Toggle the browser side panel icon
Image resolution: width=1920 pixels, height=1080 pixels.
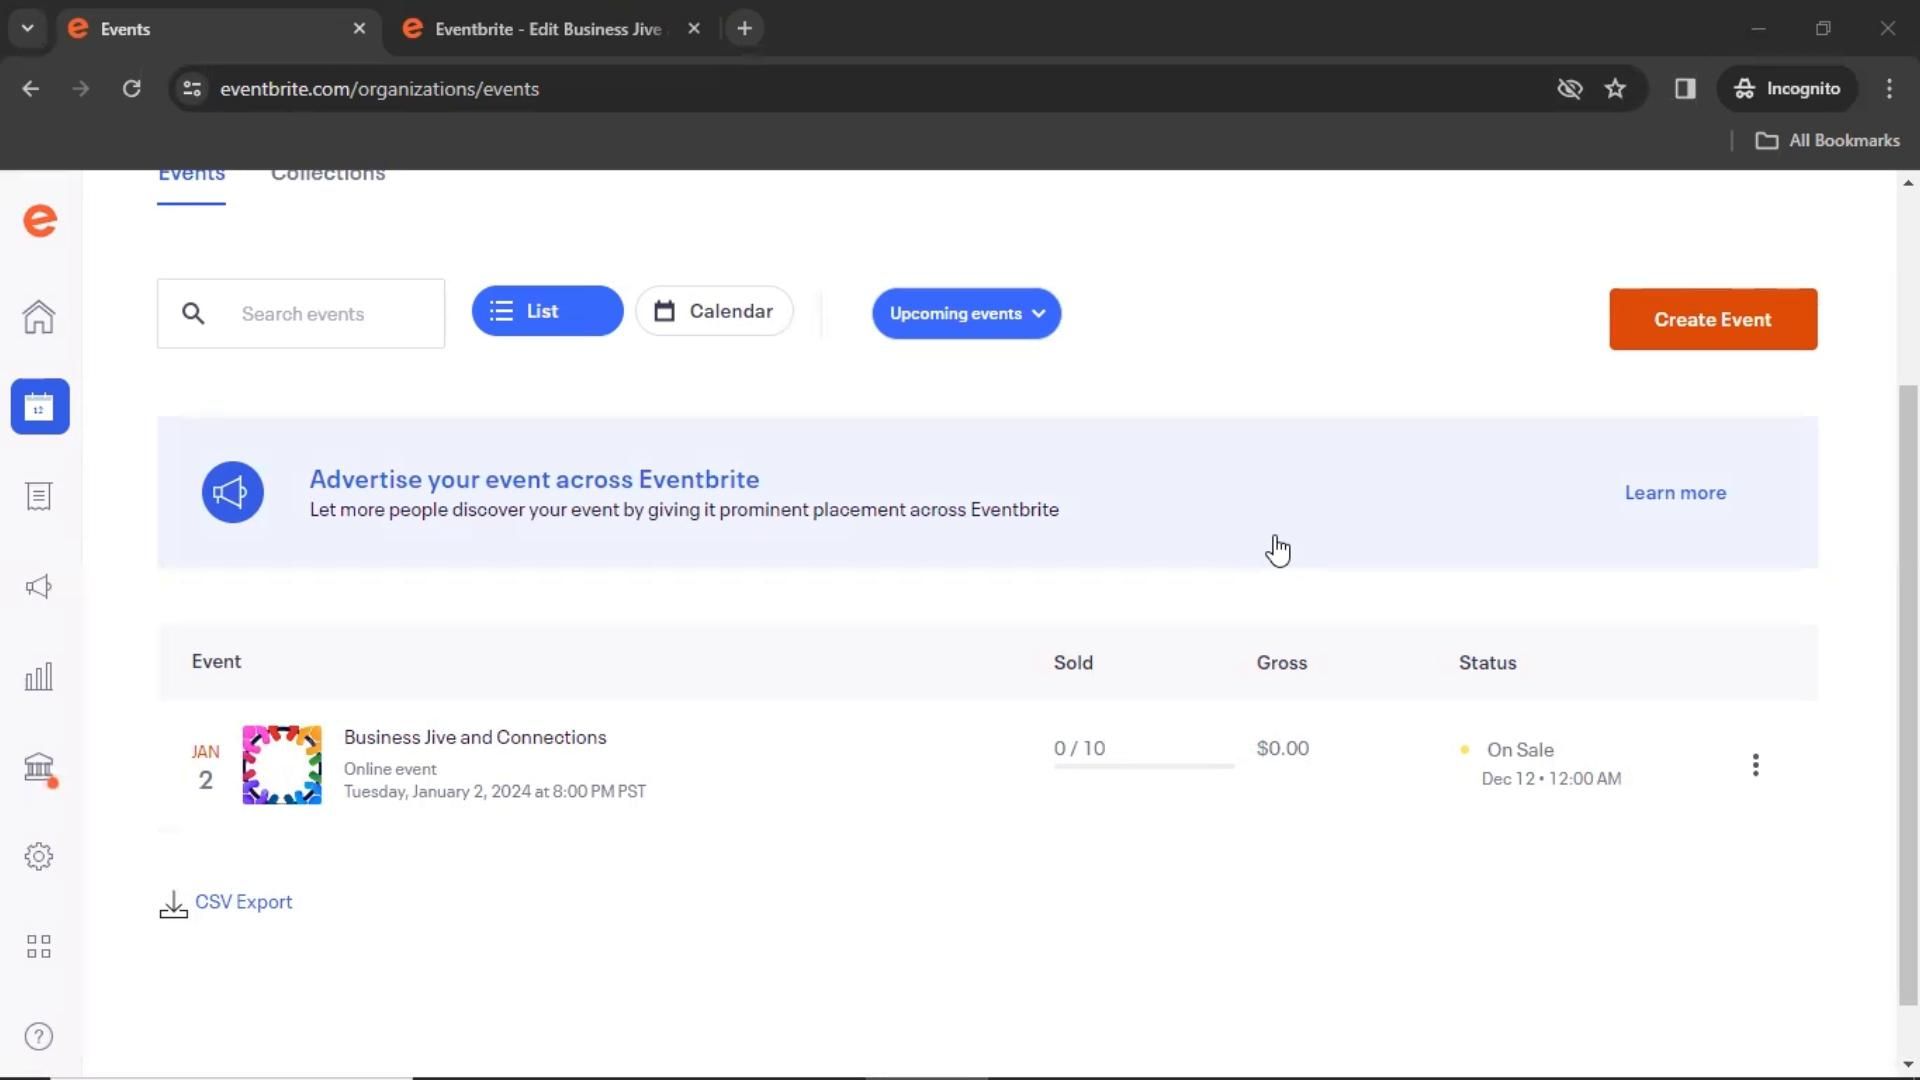click(x=1685, y=89)
